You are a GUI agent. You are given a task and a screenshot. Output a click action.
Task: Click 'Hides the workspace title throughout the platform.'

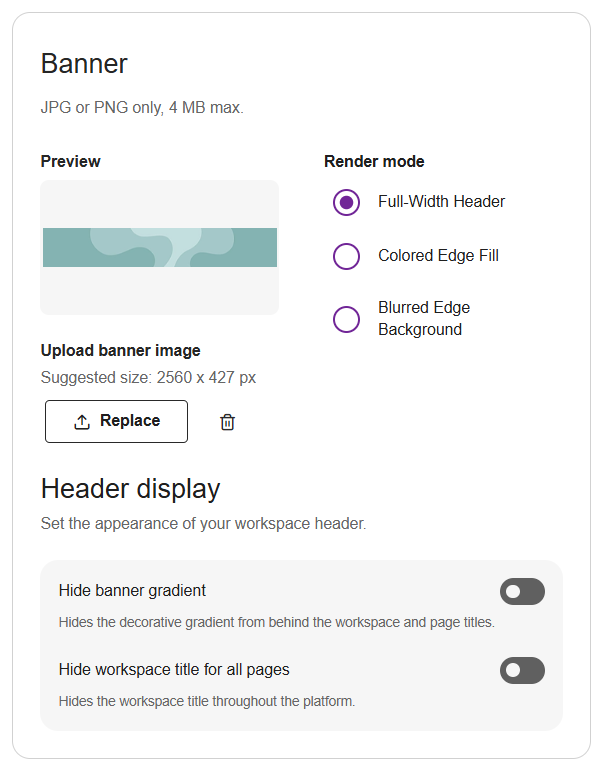tap(207, 701)
